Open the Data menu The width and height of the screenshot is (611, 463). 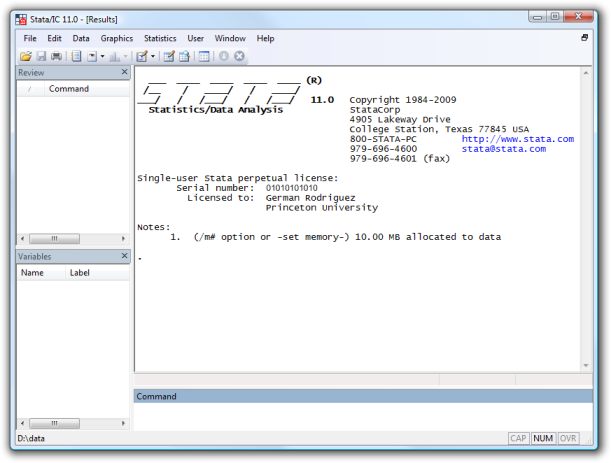tap(81, 38)
